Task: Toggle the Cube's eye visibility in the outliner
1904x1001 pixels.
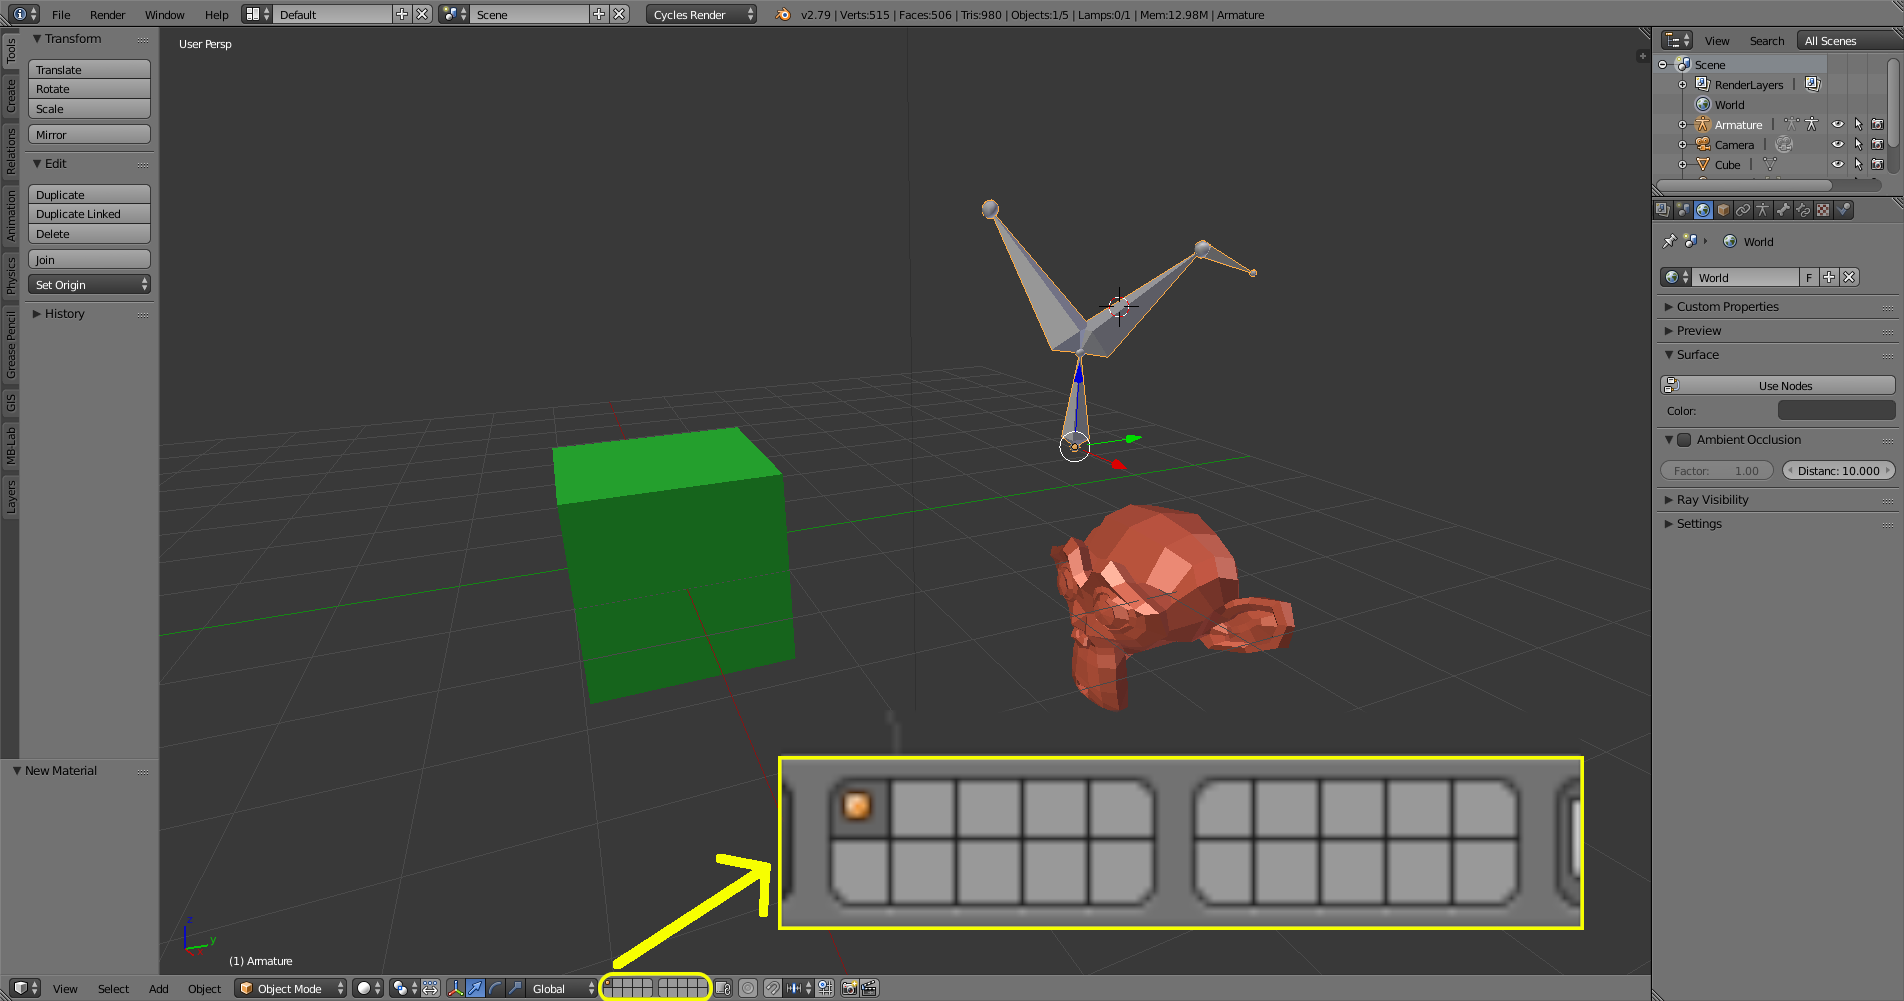Action: tap(1838, 166)
